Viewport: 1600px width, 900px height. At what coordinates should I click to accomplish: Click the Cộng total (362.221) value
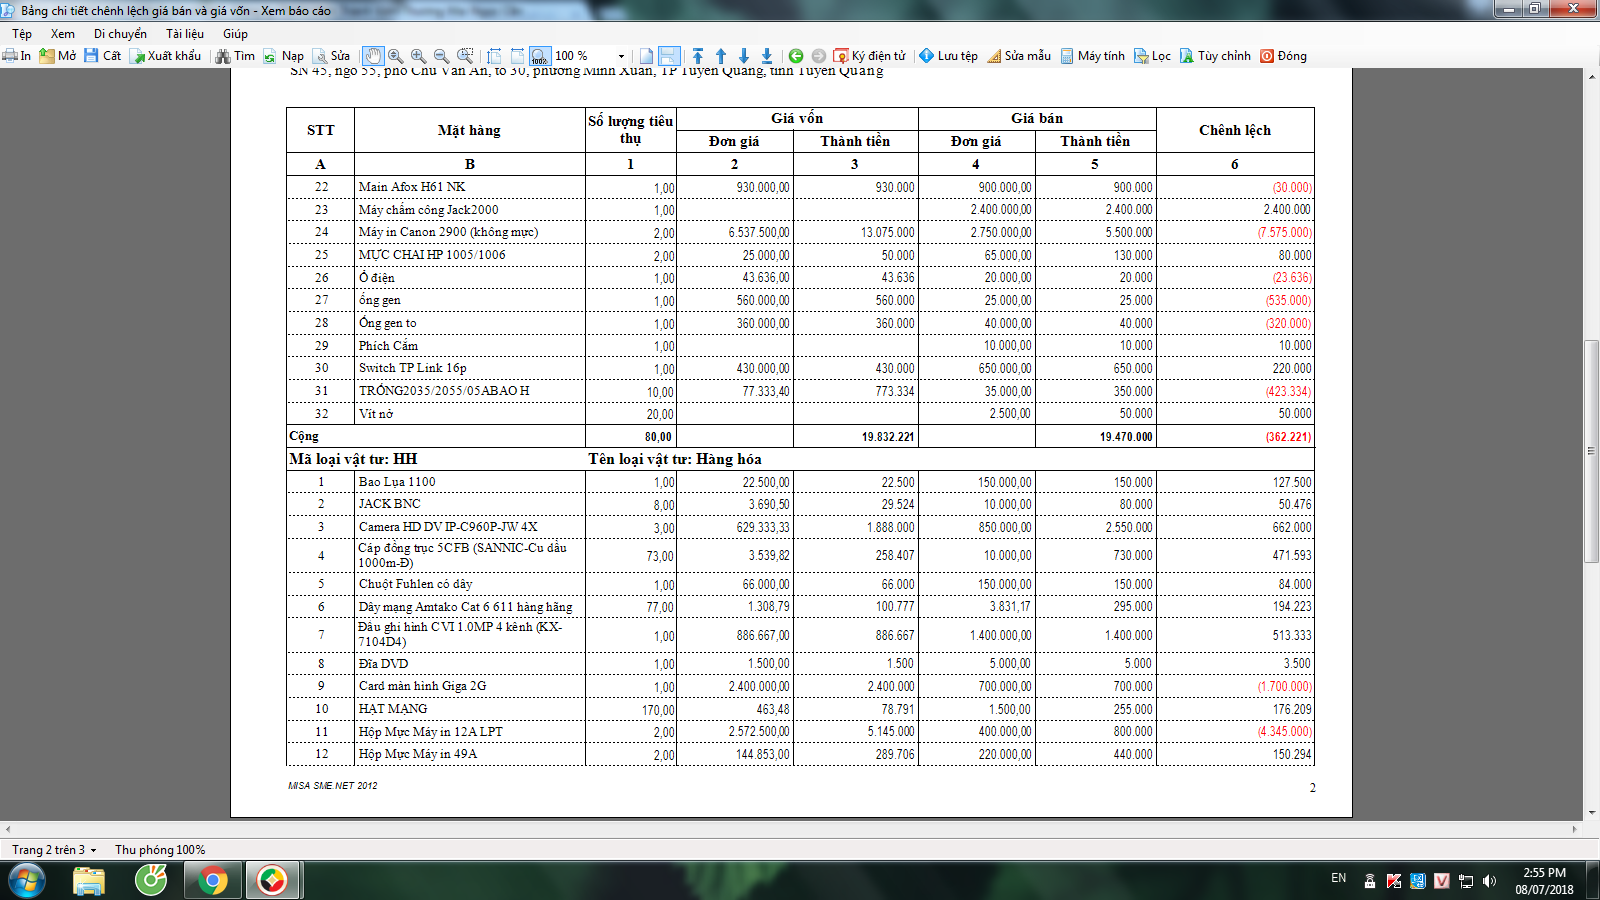[1288, 437]
